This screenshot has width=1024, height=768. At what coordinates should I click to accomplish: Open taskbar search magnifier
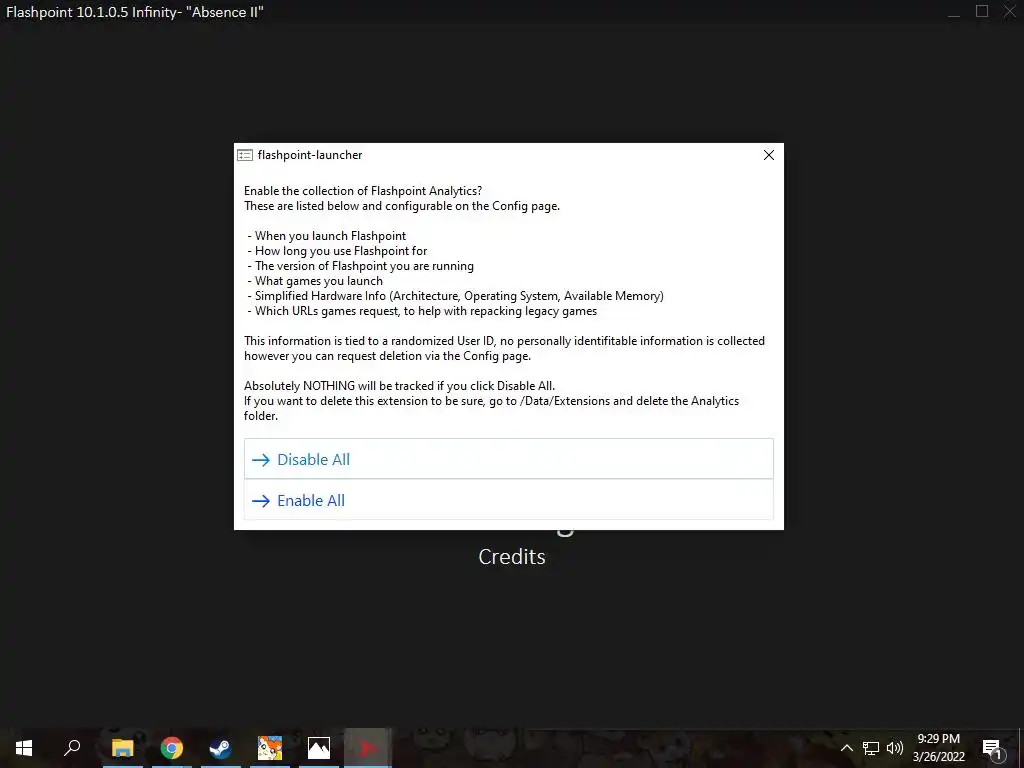click(x=72, y=748)
